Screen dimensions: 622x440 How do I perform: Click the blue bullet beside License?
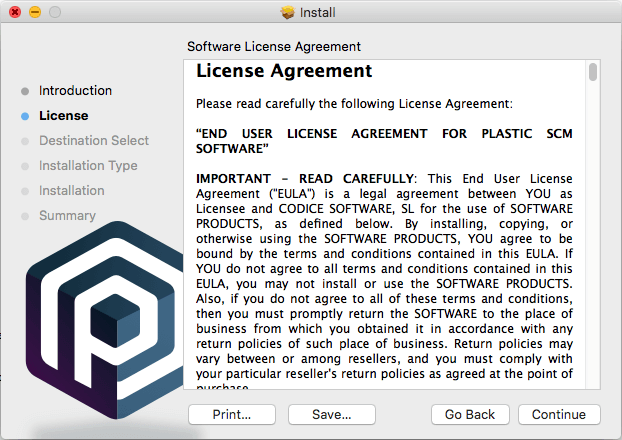point(25,116)
